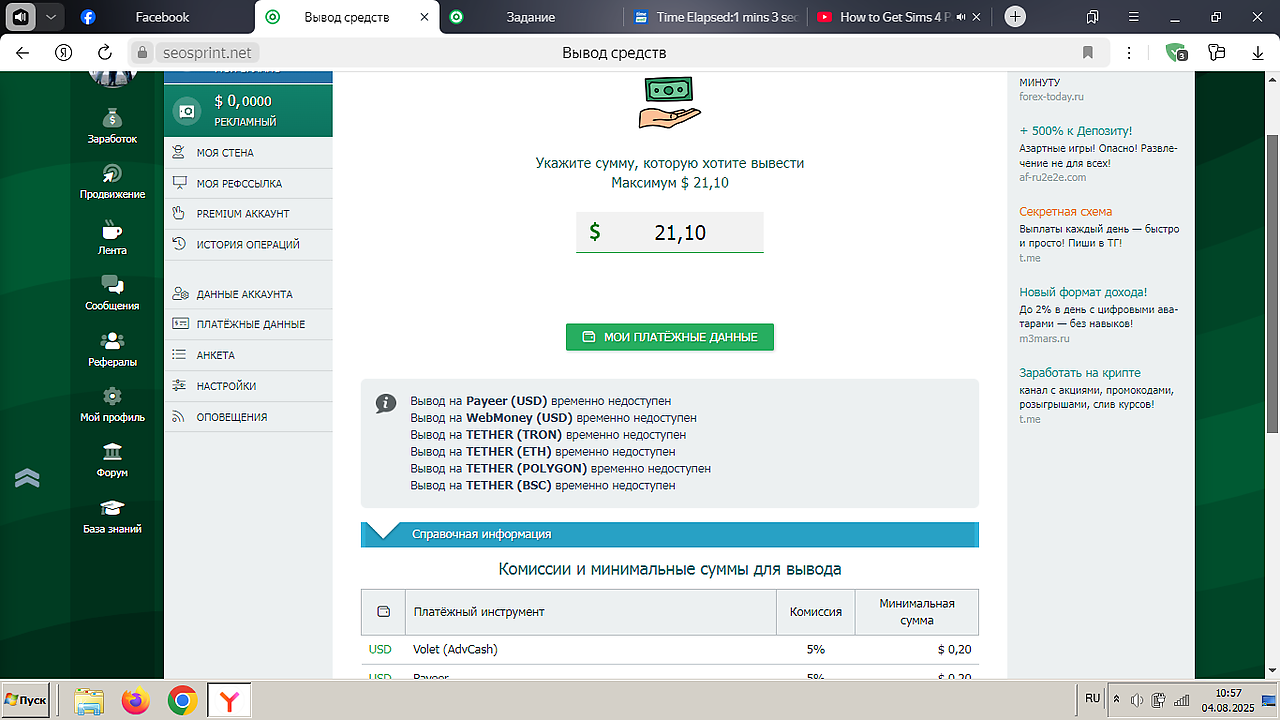
Task: Show hidden system tray icons
Action: tap(1116, 700)
